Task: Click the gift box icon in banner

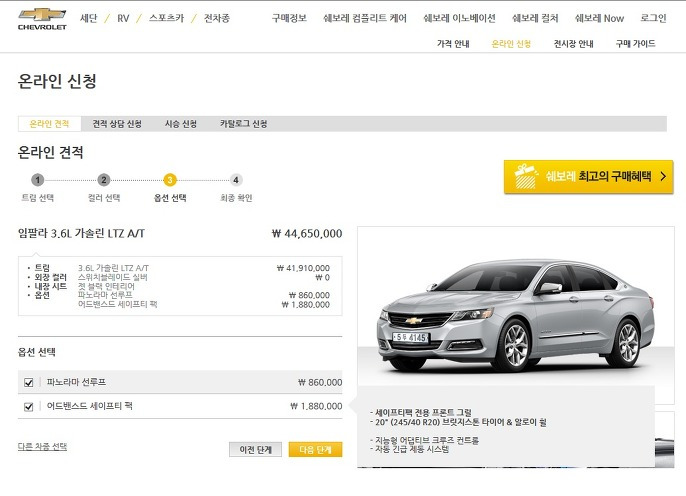Action: tap(526, 176)
